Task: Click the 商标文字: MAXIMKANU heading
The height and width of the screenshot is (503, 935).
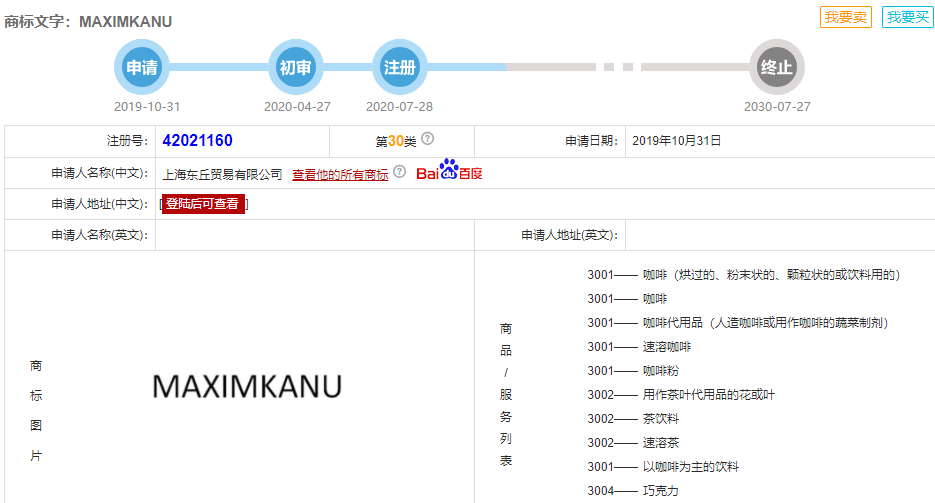Action: pyautogui.click(x=88, y=22)
